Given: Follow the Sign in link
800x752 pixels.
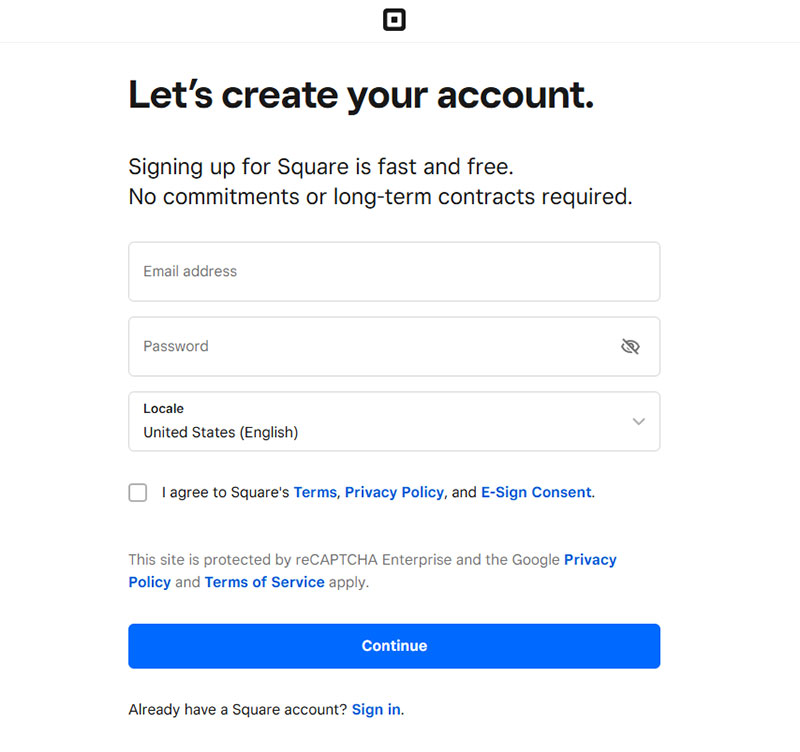Looking at the screenshot, I should pos(376,710).
